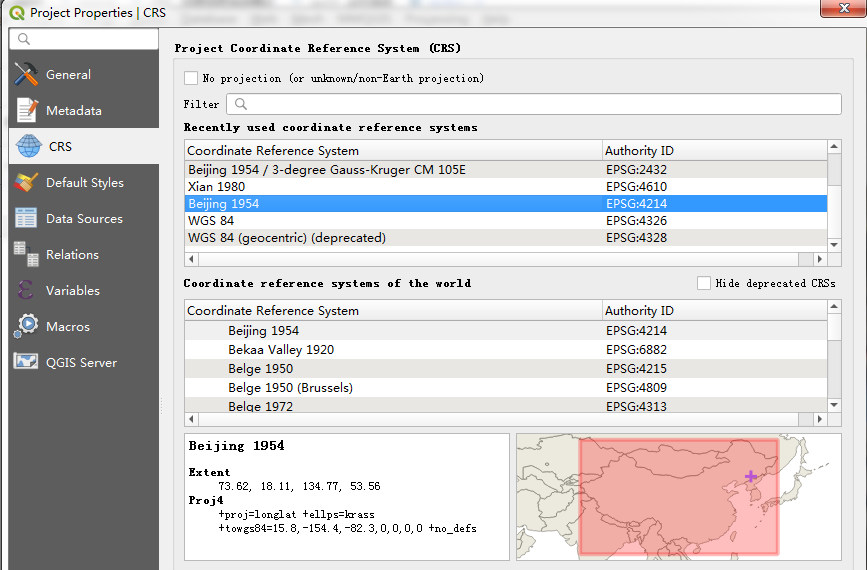Enable the No projection checkbox
The height and width of the screenshot is (570, 867).
coord(191,78)
